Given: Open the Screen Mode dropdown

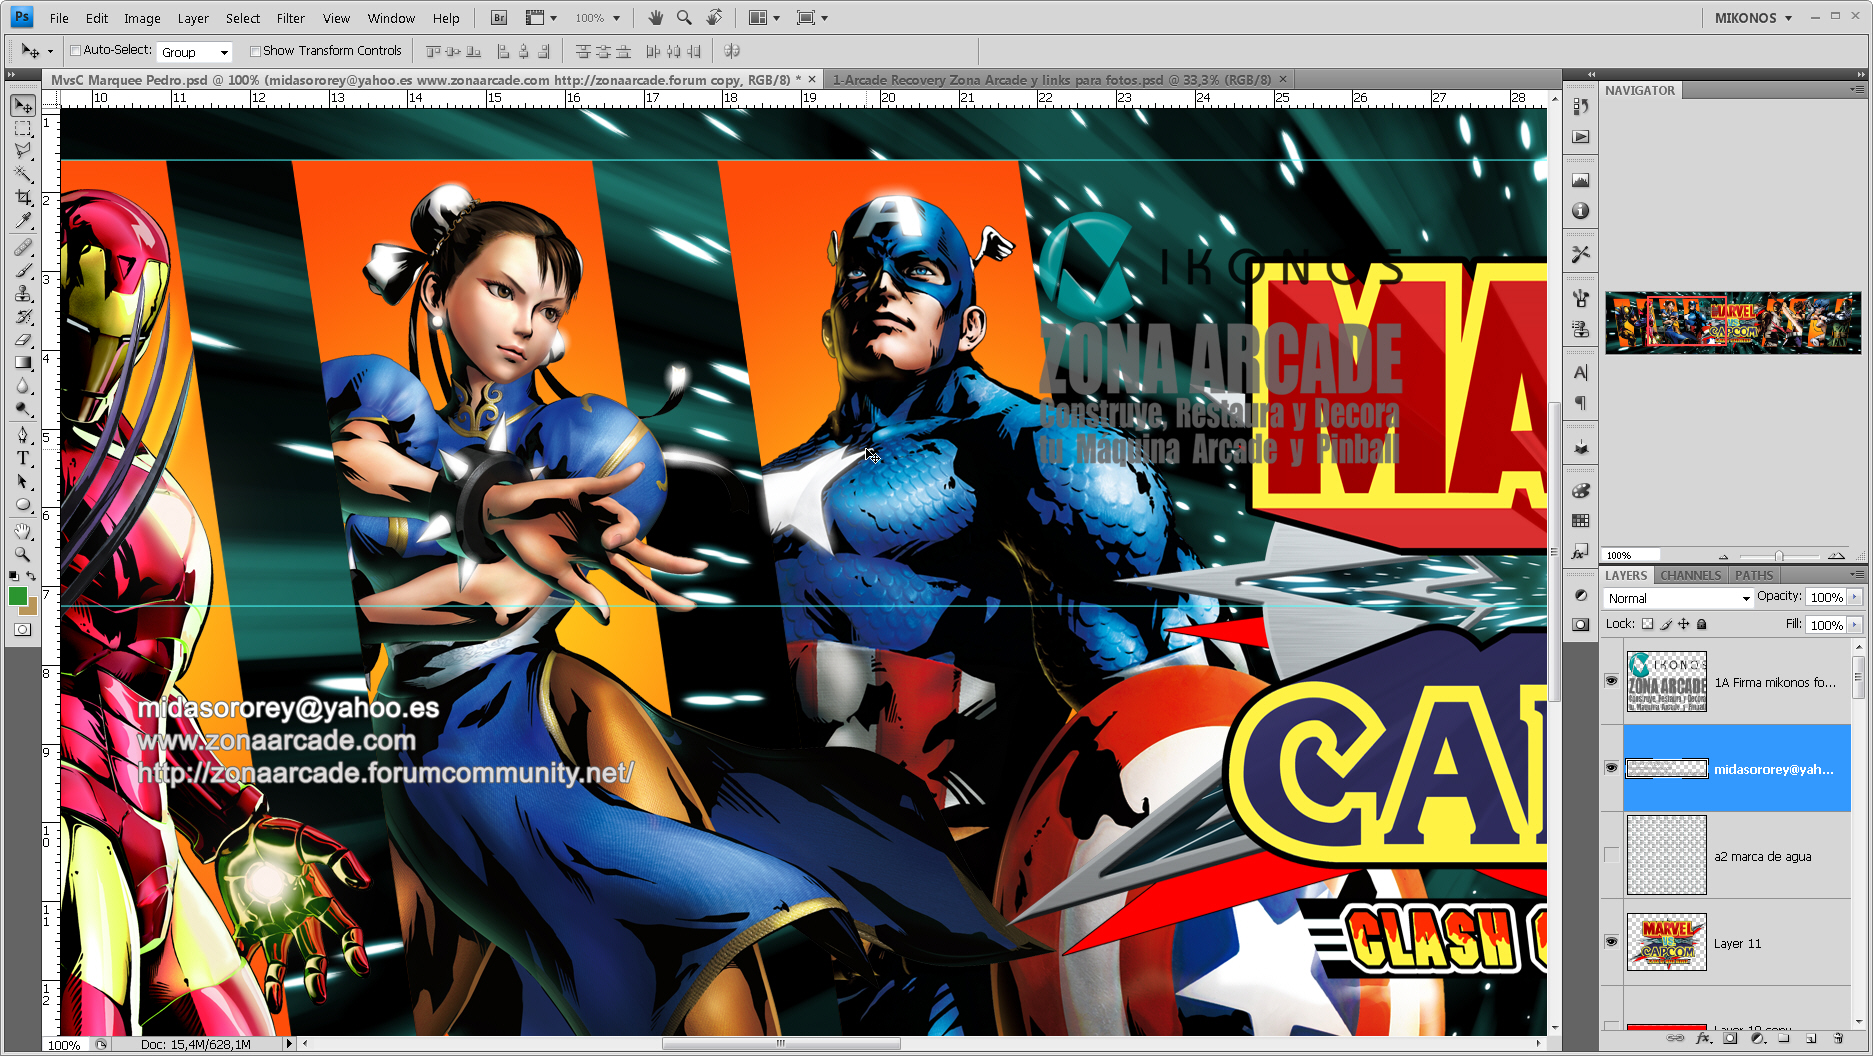Looking at the screenshot, I should pos(812,18).
